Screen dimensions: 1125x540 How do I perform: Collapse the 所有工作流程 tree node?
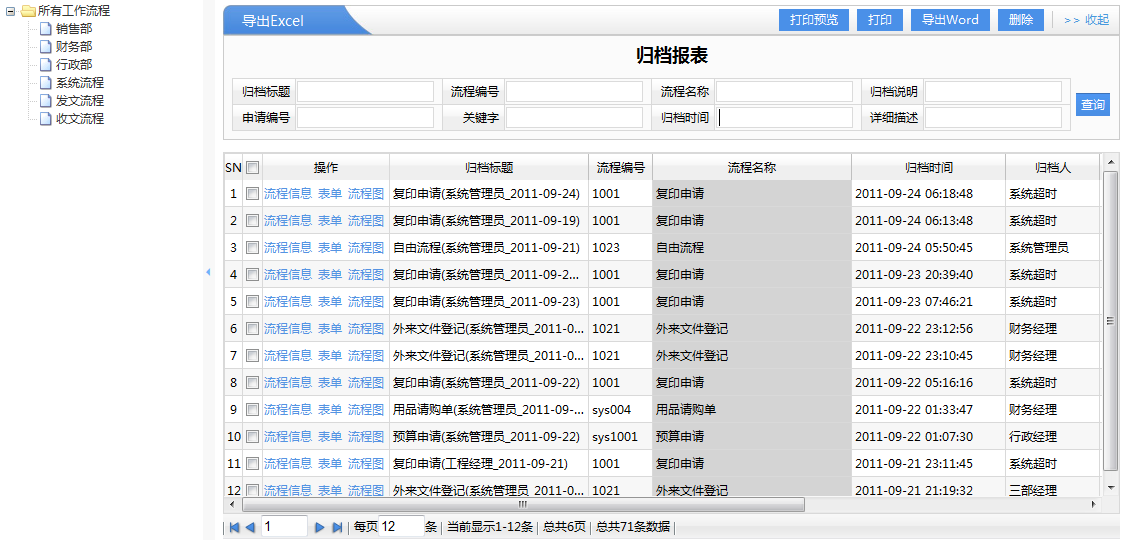tap(11, 11)
